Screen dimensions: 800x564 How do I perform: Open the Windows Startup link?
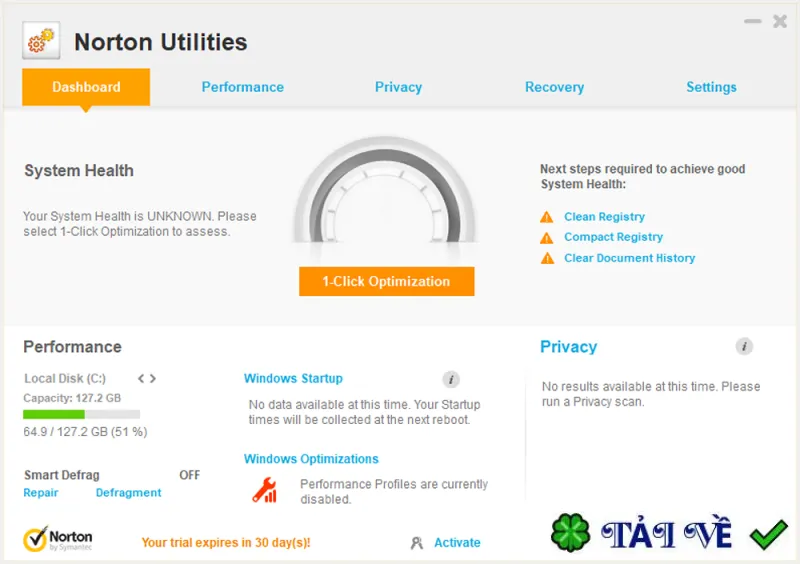coord(293,379)
